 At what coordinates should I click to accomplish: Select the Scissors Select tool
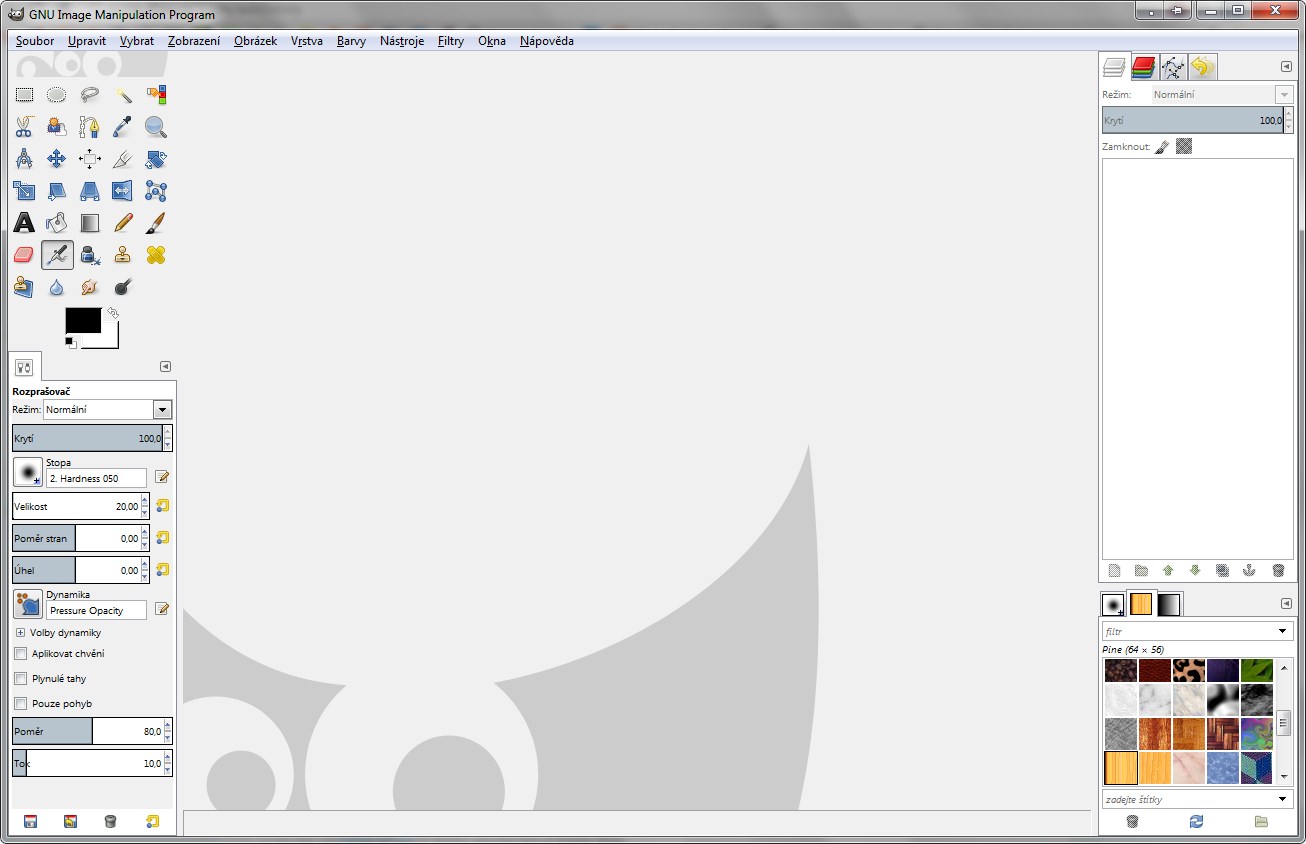coord(24,127)
